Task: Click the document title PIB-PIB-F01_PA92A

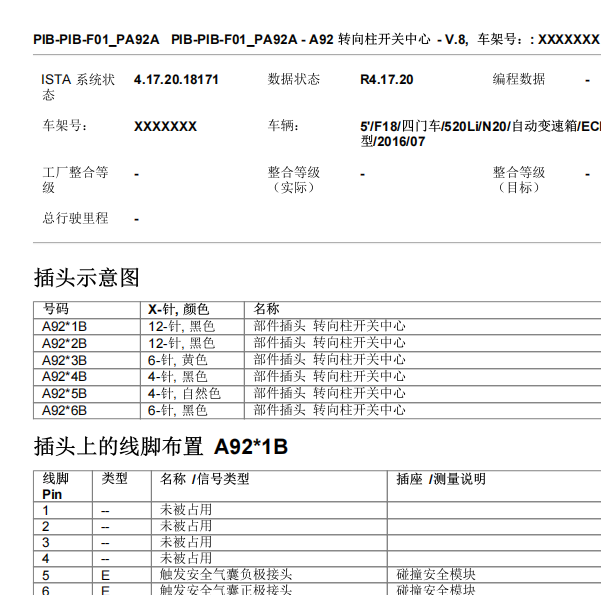Action: point(96,39)
